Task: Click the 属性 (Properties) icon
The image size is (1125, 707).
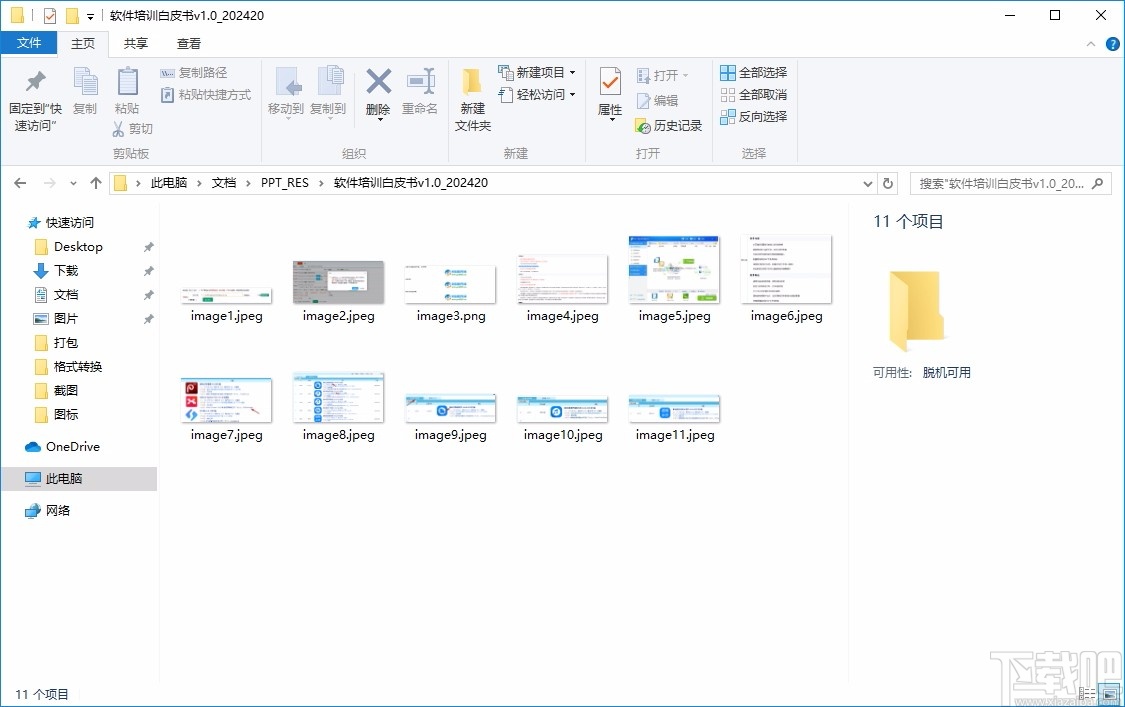Action: (x=609, y=90)
